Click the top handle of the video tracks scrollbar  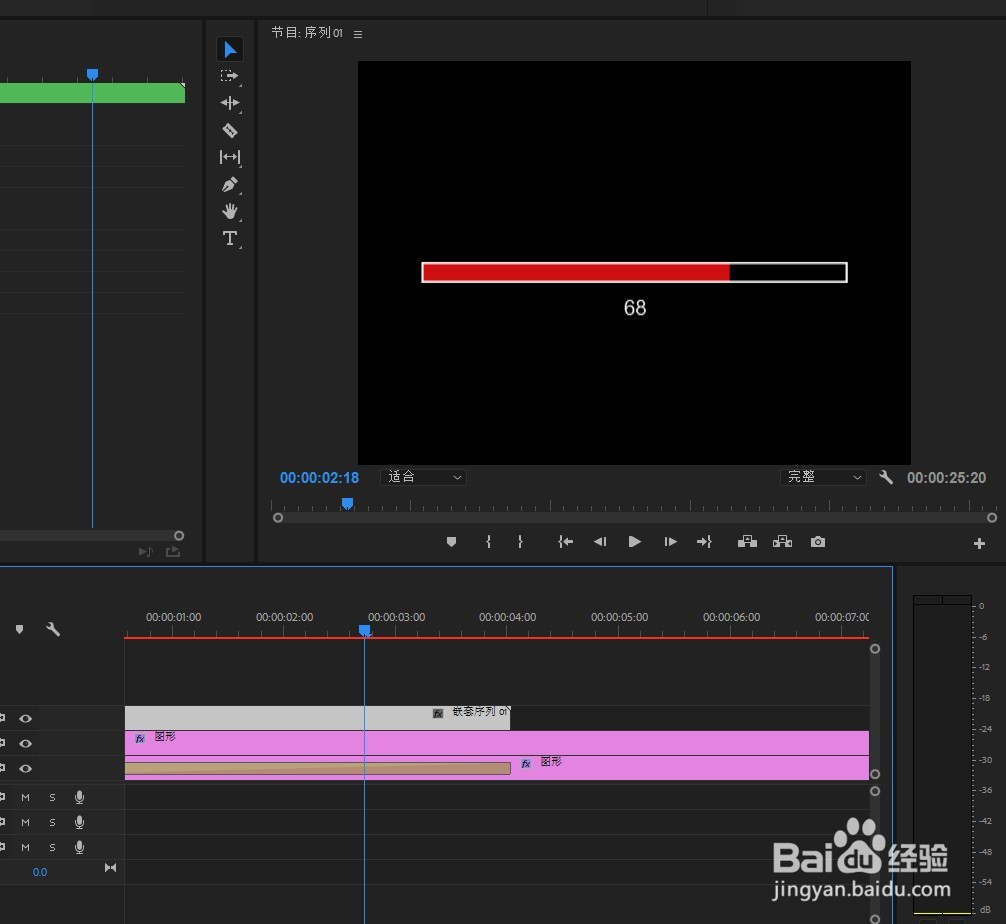pos(875,649)
